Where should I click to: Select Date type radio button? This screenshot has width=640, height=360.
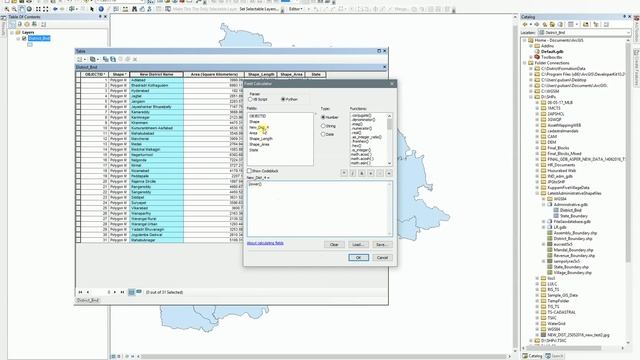pos(323,134)
